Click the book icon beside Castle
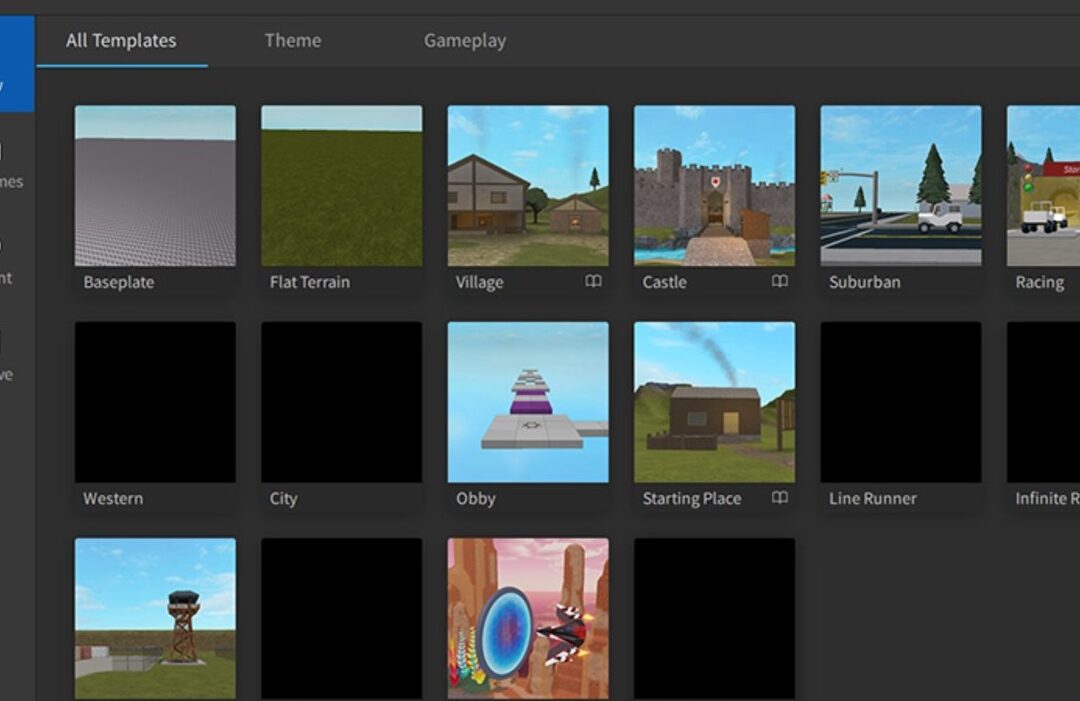Screen dimensions: 1080x701 [x=780, y=282]
